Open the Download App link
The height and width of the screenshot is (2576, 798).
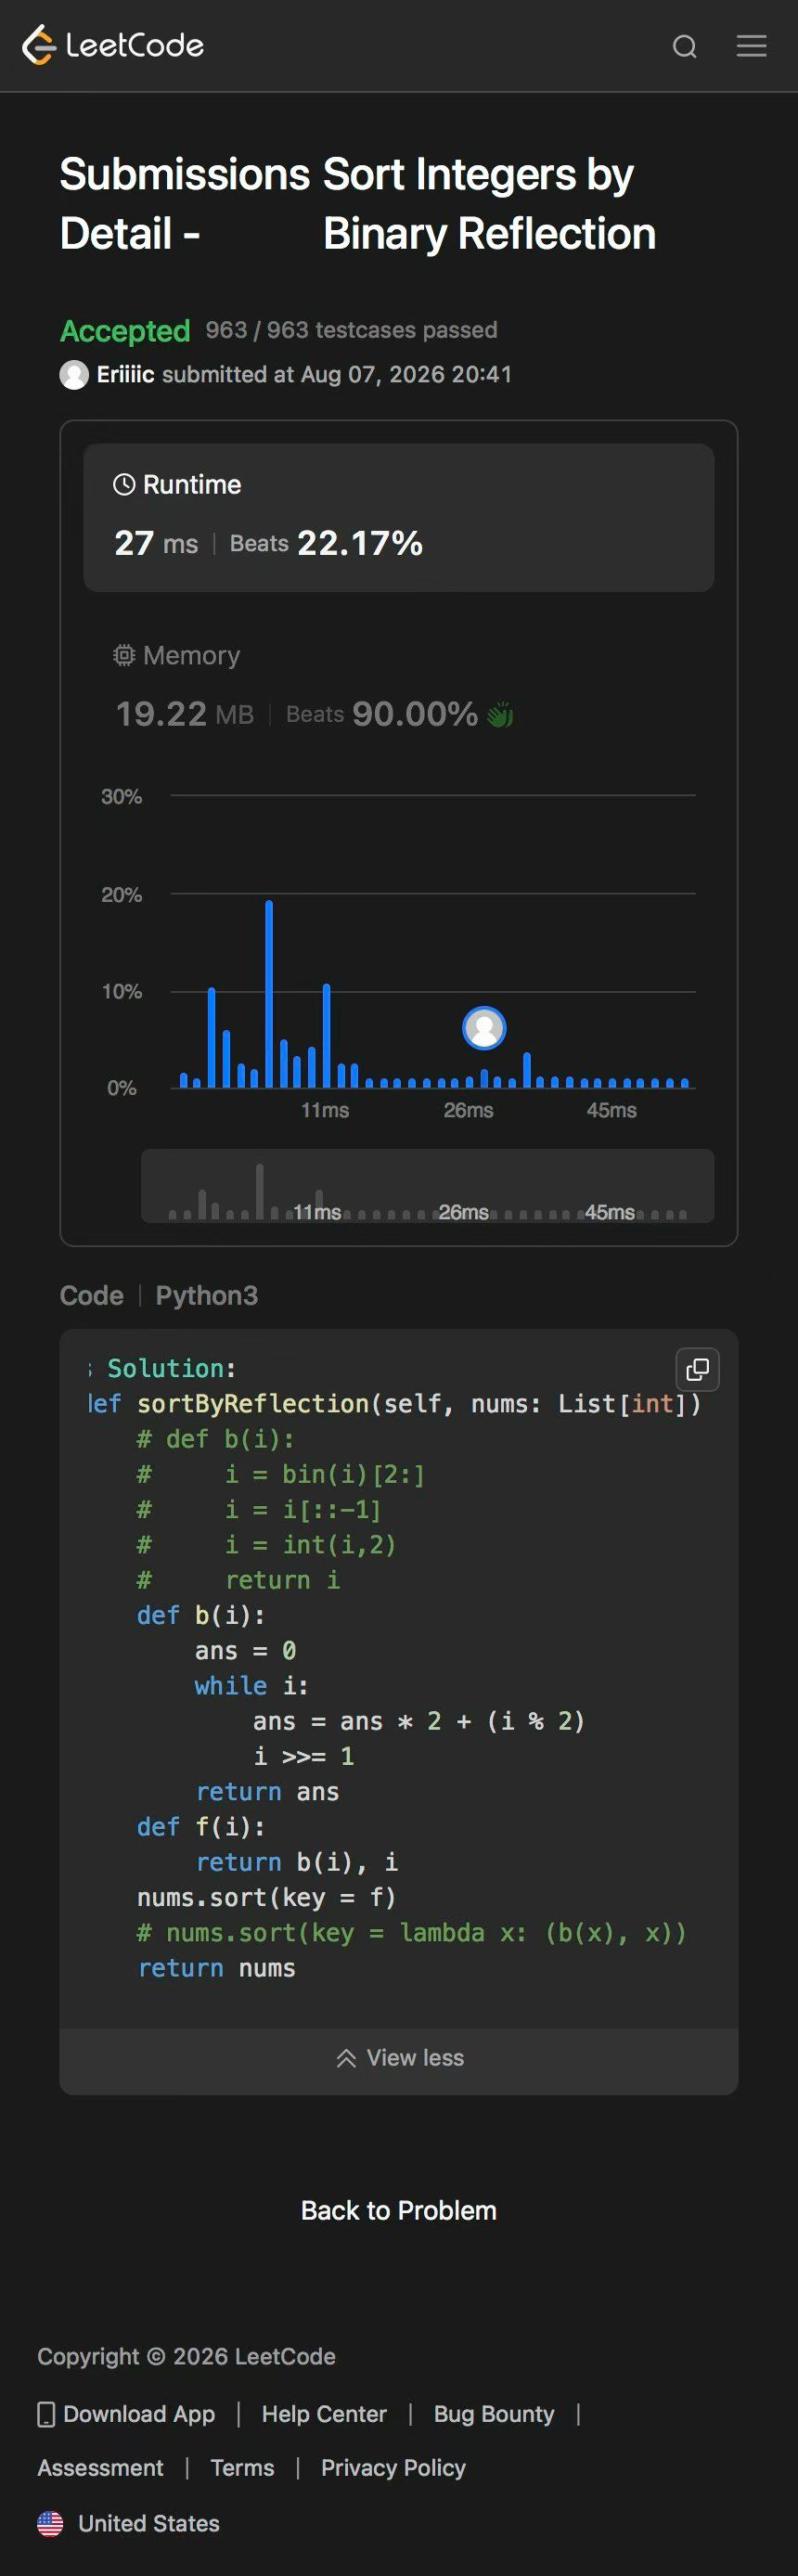(139, 2414)
